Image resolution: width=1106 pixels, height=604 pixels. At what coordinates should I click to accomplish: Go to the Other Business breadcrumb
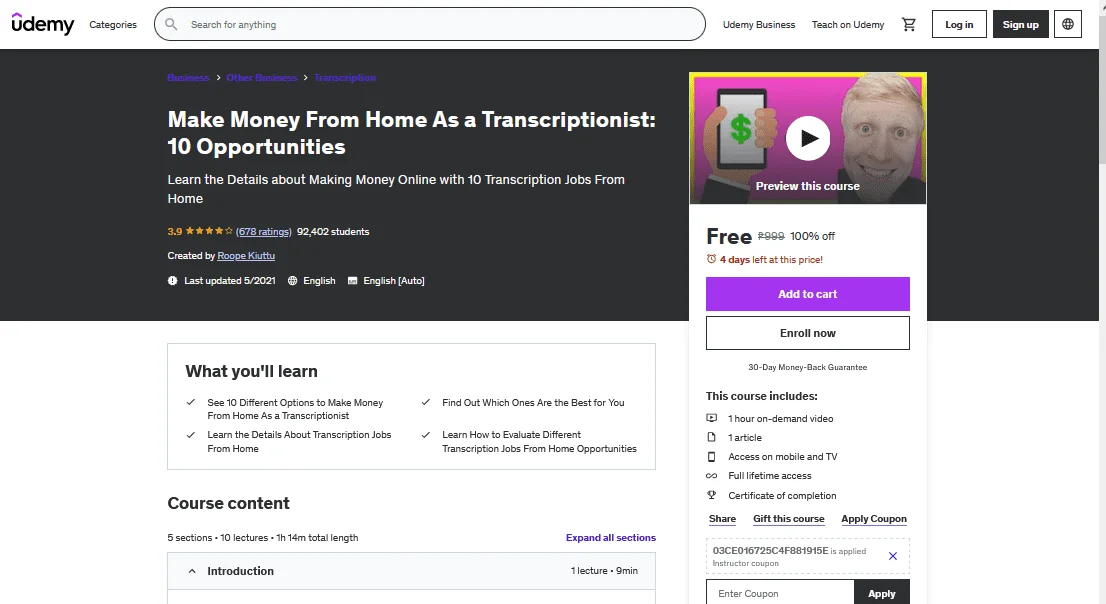point(262,78)
